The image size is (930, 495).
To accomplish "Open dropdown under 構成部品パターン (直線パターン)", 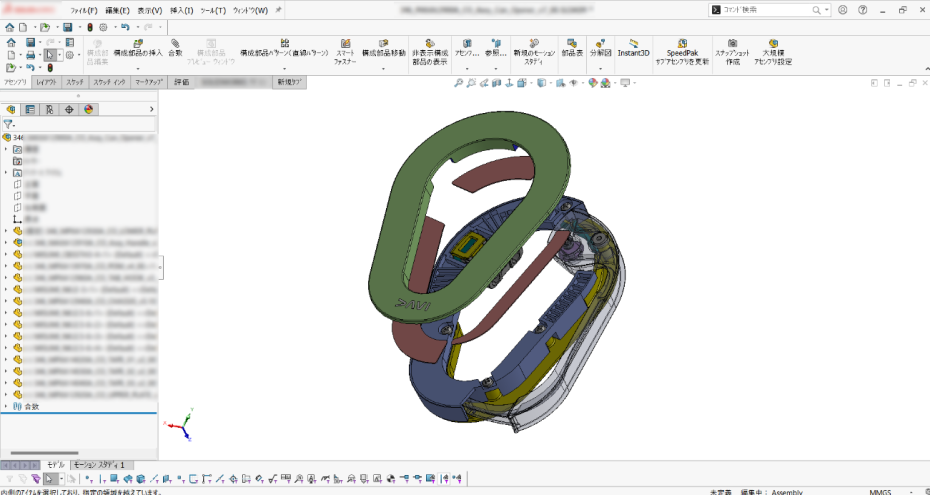I will tap(285, 69).
